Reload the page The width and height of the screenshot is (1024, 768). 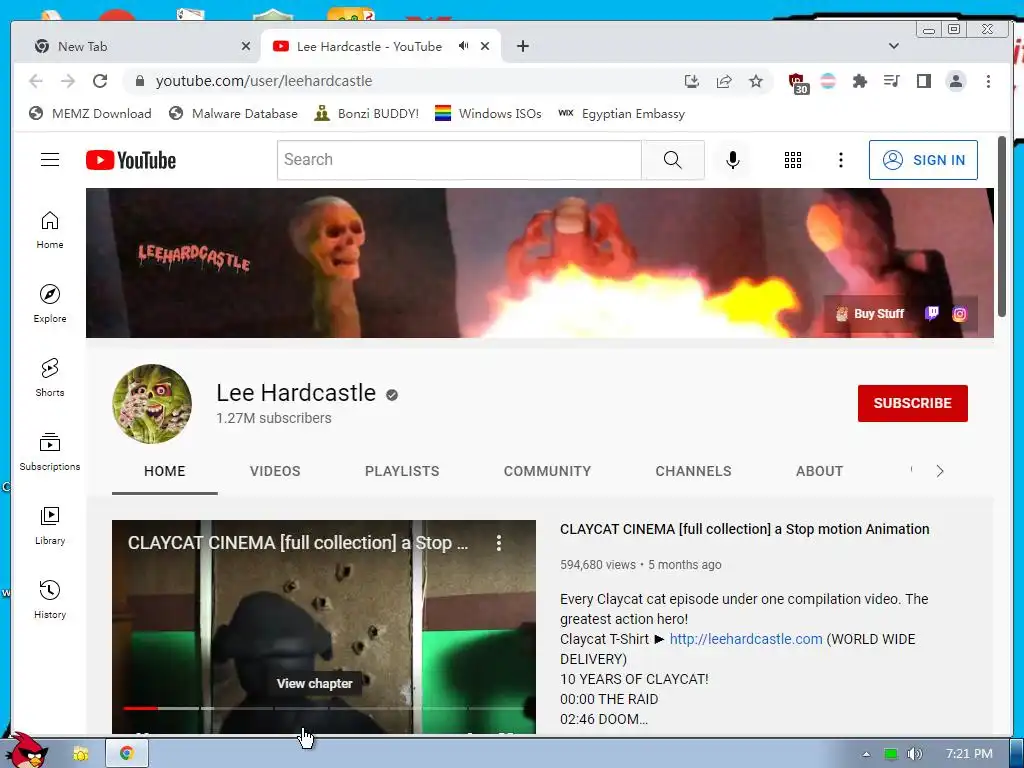(x=100, y=81)
